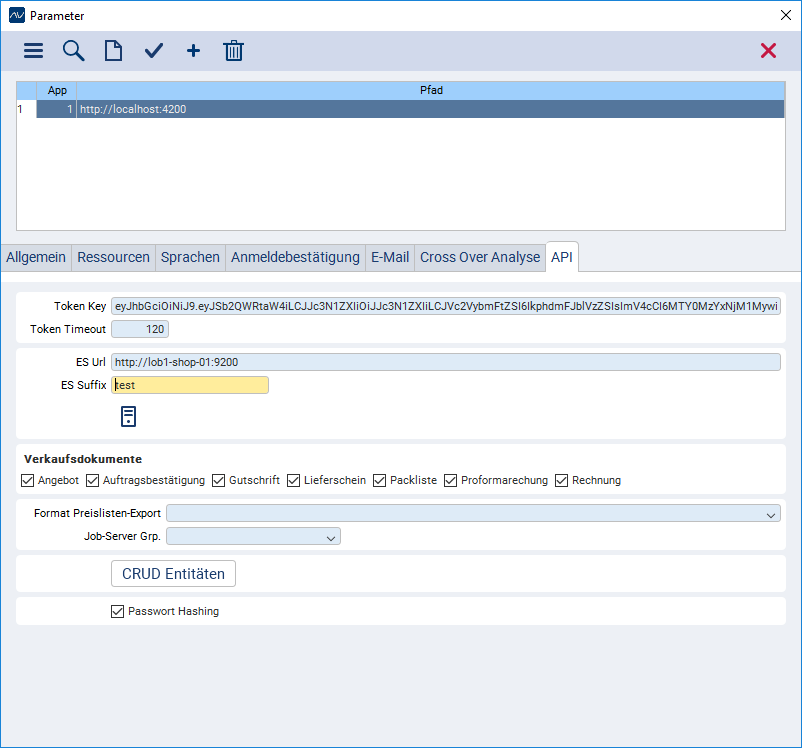The image size is (802, 748).
Task: Close the Parameter window
Action: 786,15
